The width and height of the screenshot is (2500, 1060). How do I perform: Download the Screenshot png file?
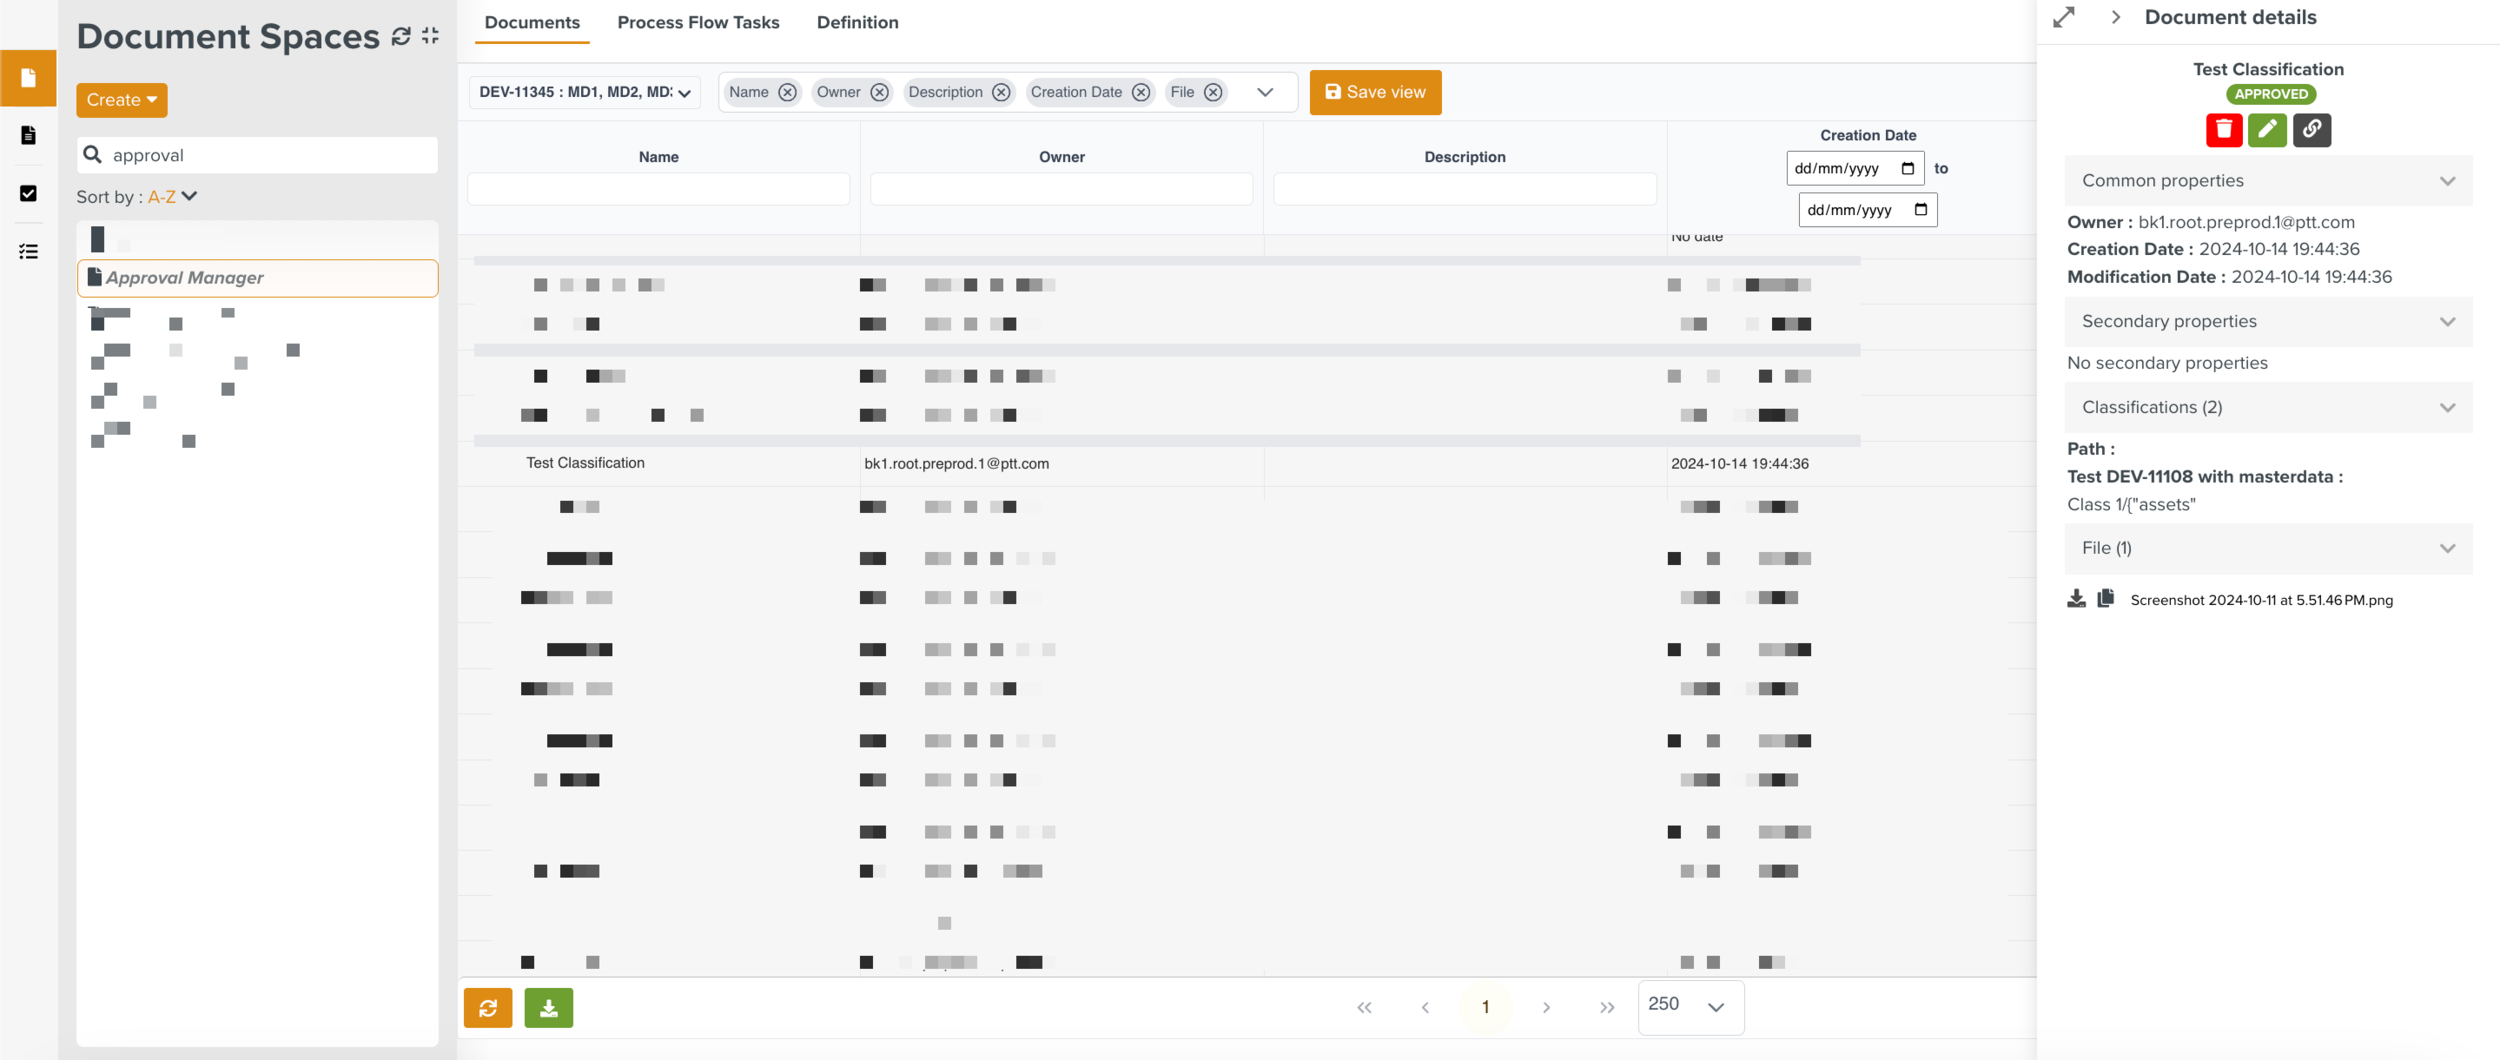click(x=2077, y=599)
